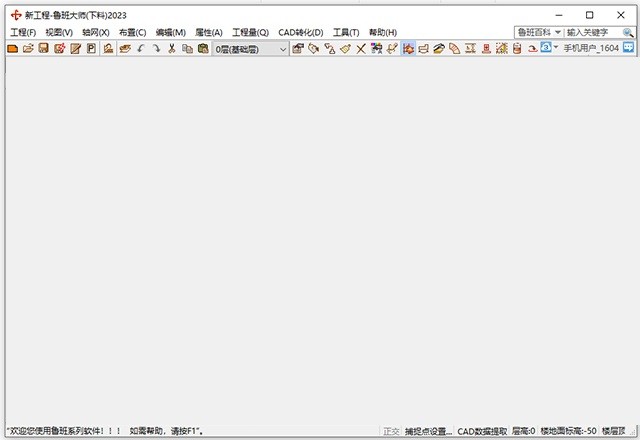Image resolution: width=640 pixels, height=440 pixels.
Task: Toggle 正交 ortho mode in status bar
Action: 391,432
